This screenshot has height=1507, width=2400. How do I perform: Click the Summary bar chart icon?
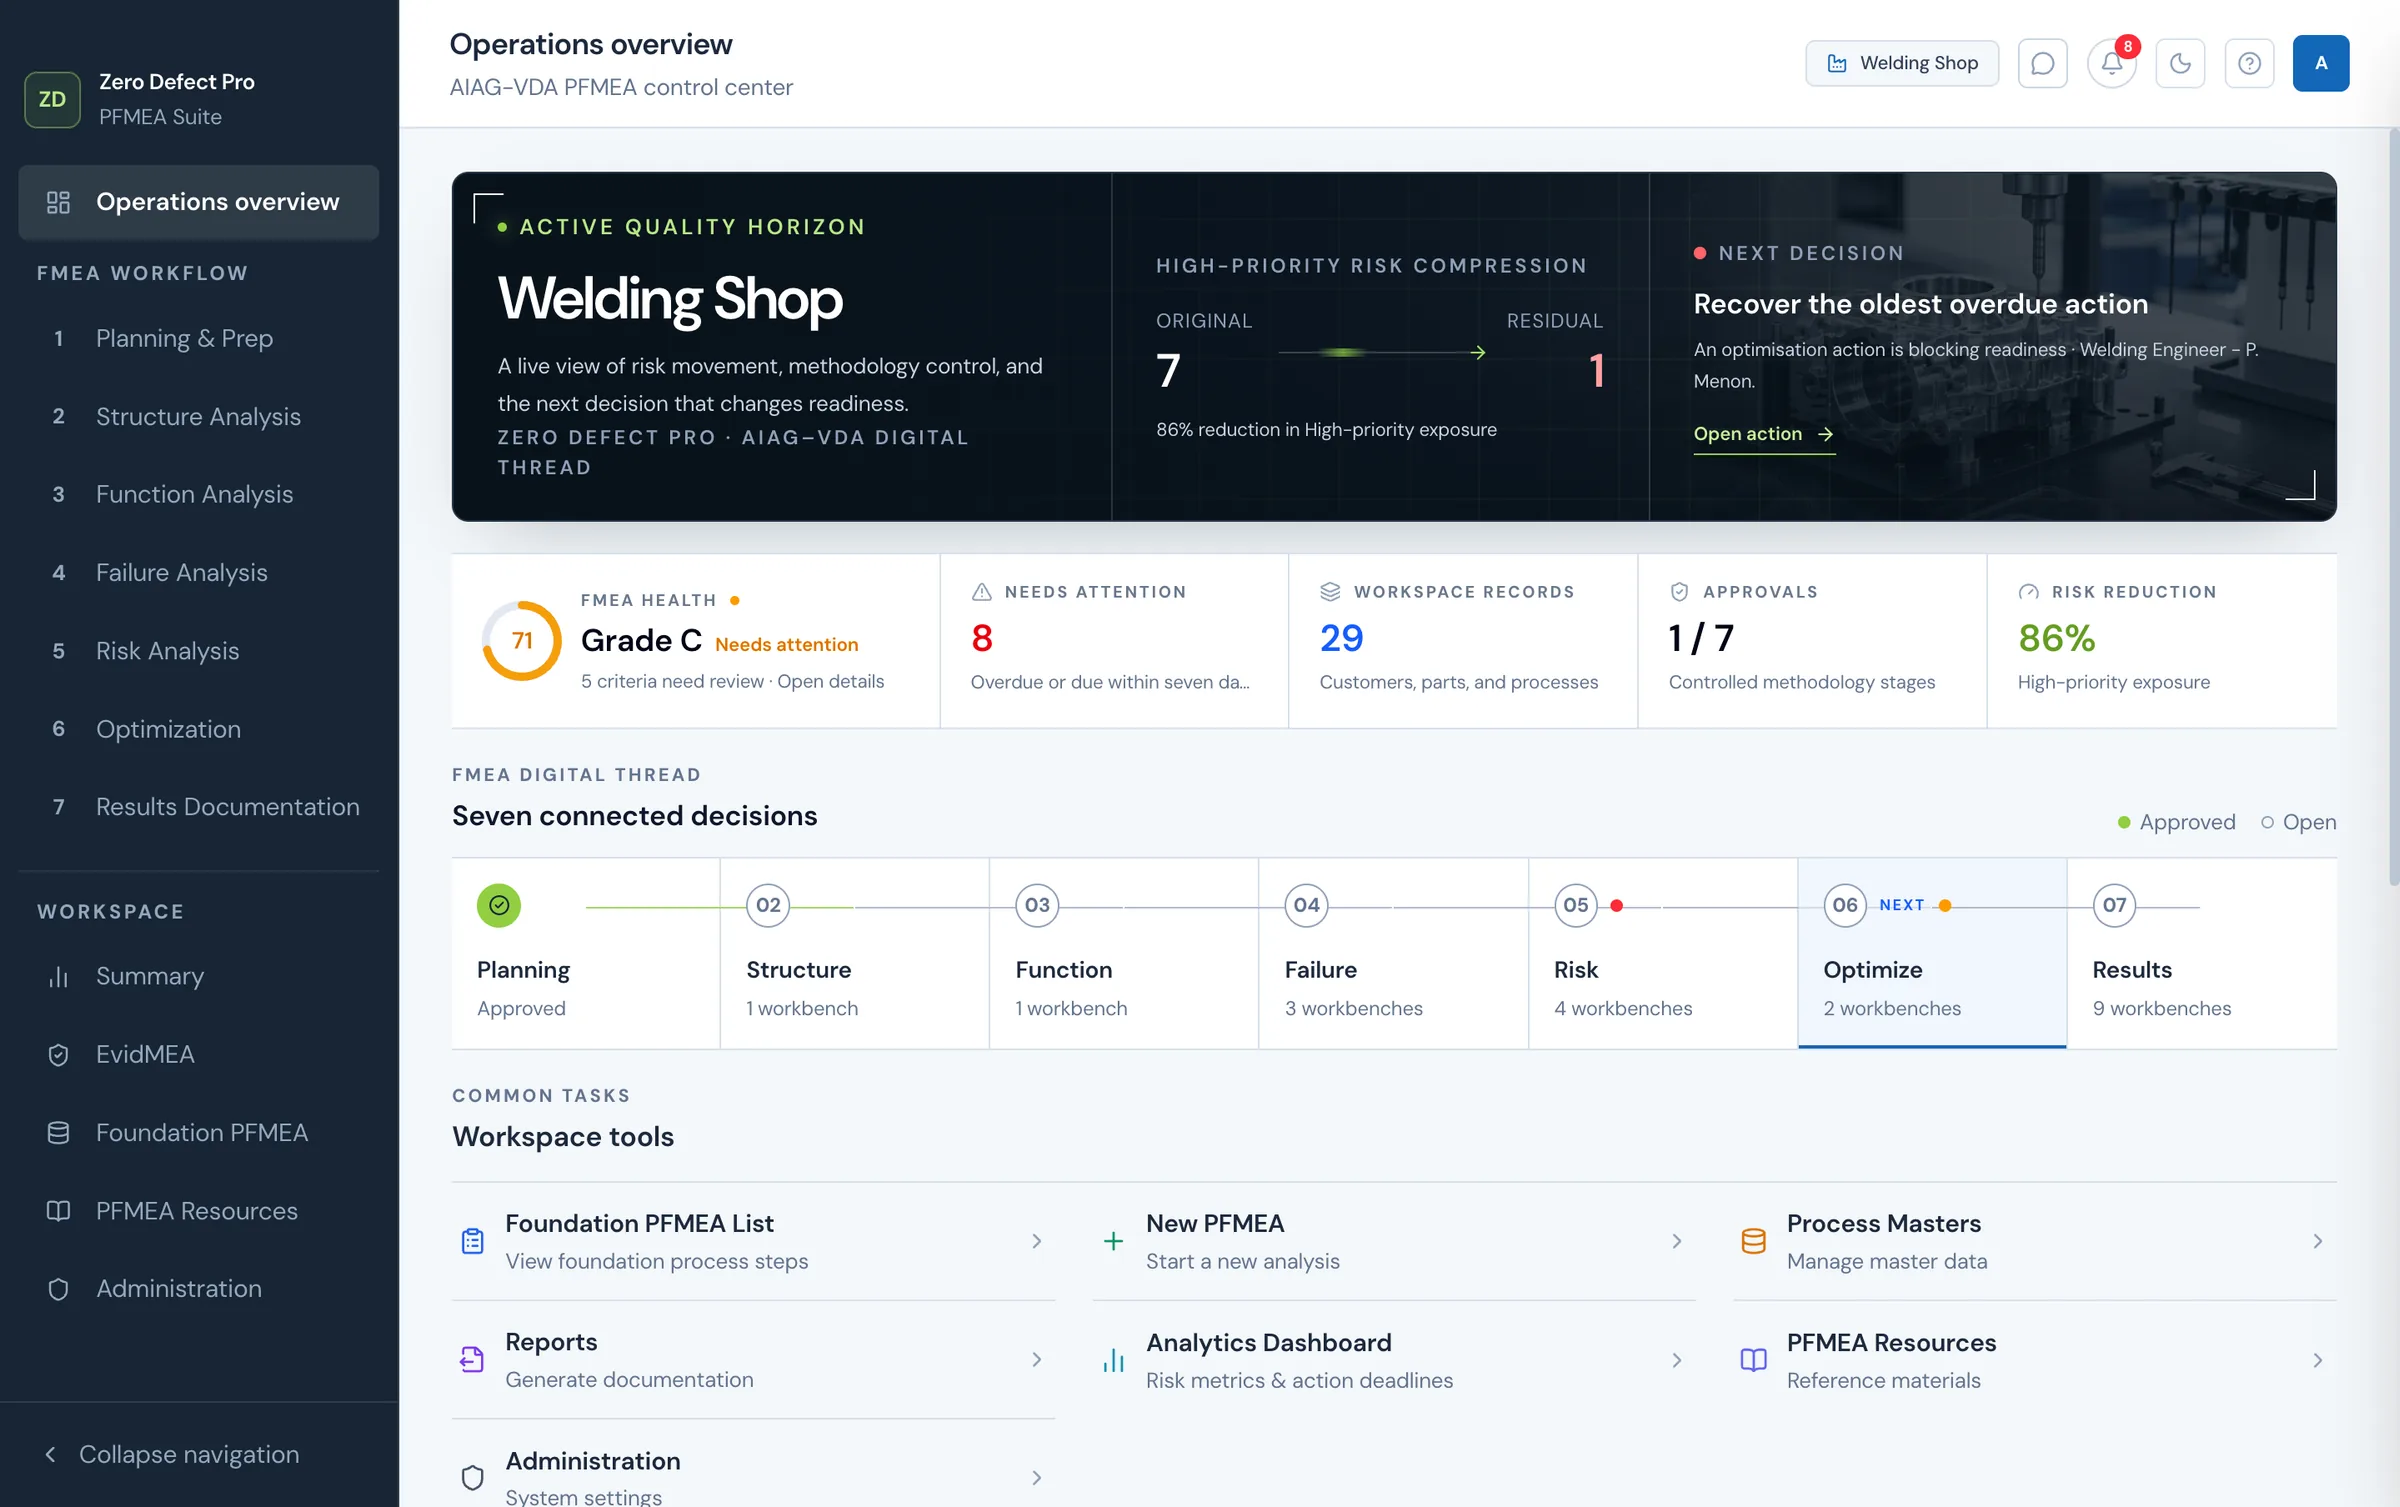[58, 976]
